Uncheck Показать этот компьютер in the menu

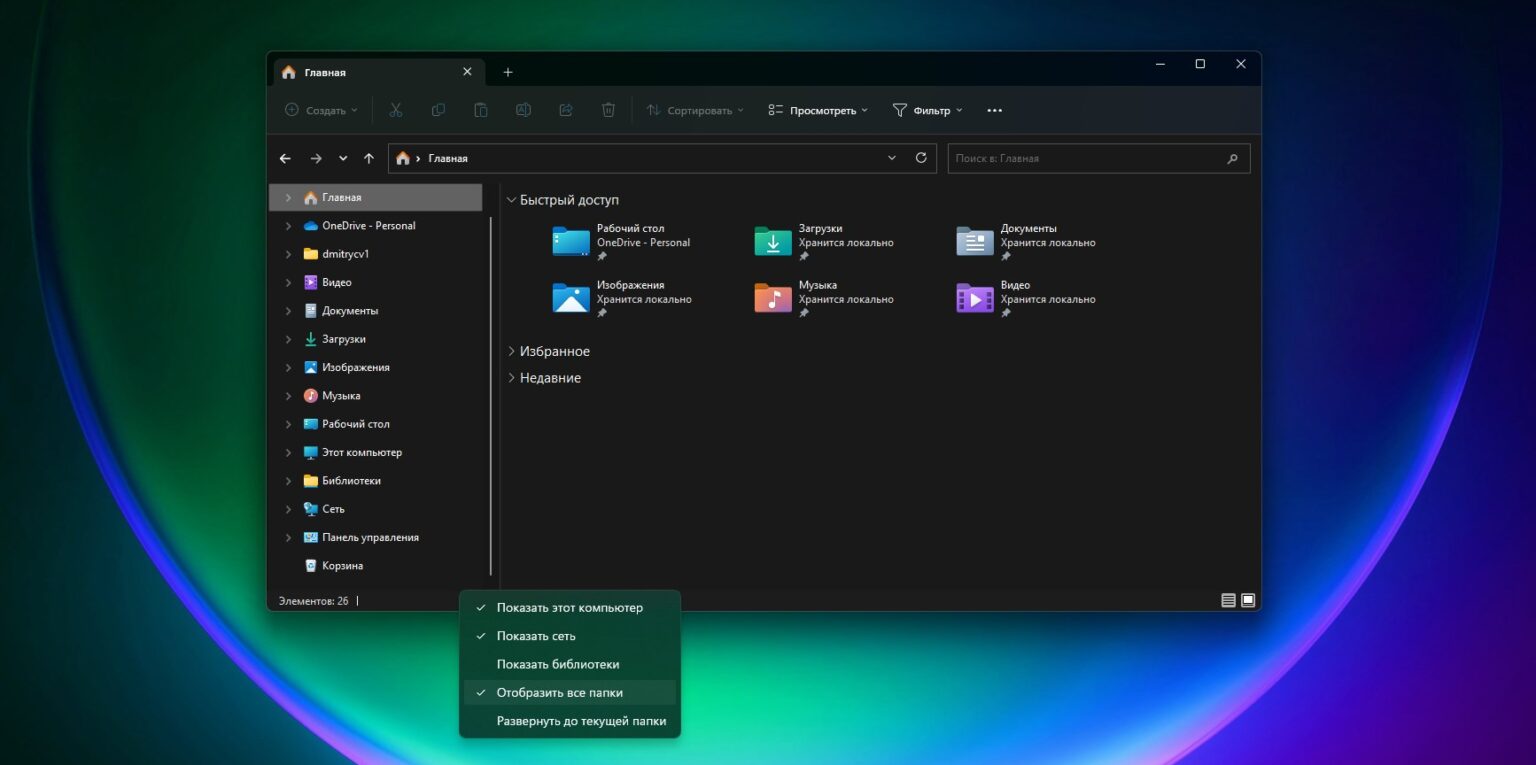click(570, 607)
